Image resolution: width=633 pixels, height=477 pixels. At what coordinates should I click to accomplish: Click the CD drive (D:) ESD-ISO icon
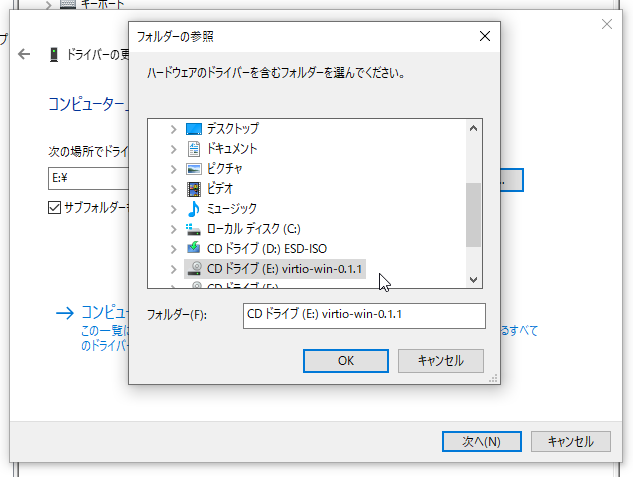(194, 247)
